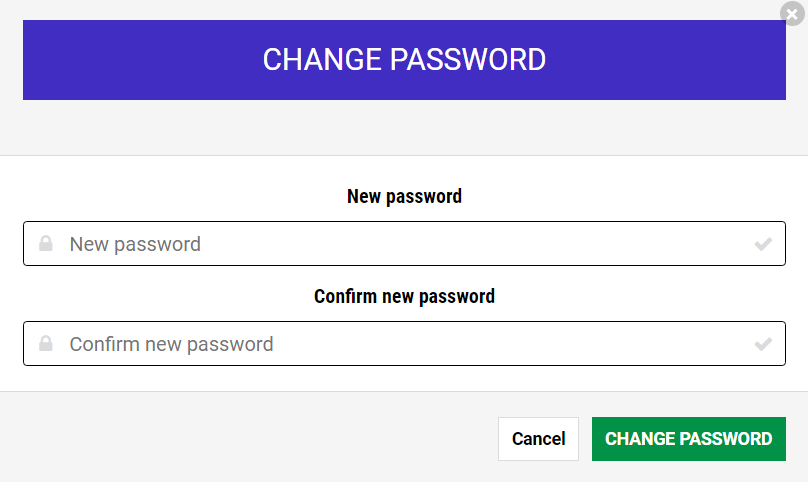Click the validation tick at the end of the first password field
This screenshot has width=808, height=482.
(x=763, y=244)
